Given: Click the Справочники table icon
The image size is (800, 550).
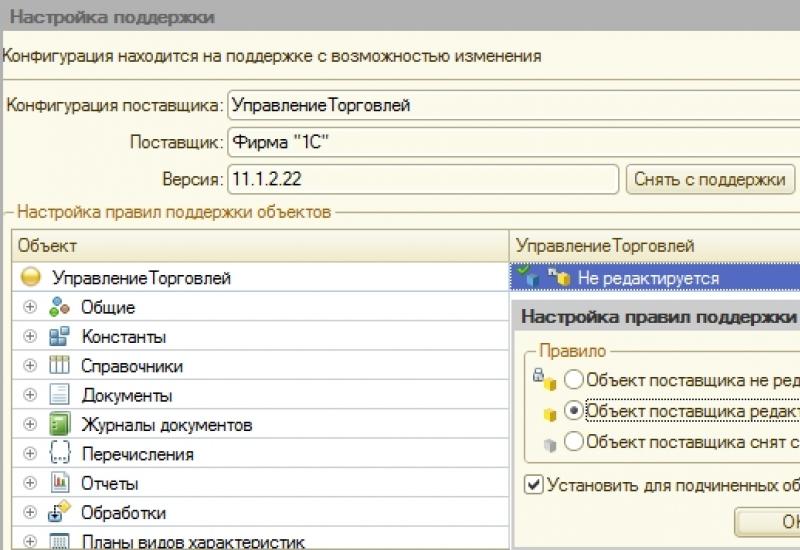Looking at the screenshot, I should pyautogui.click(x=60, y=366).
